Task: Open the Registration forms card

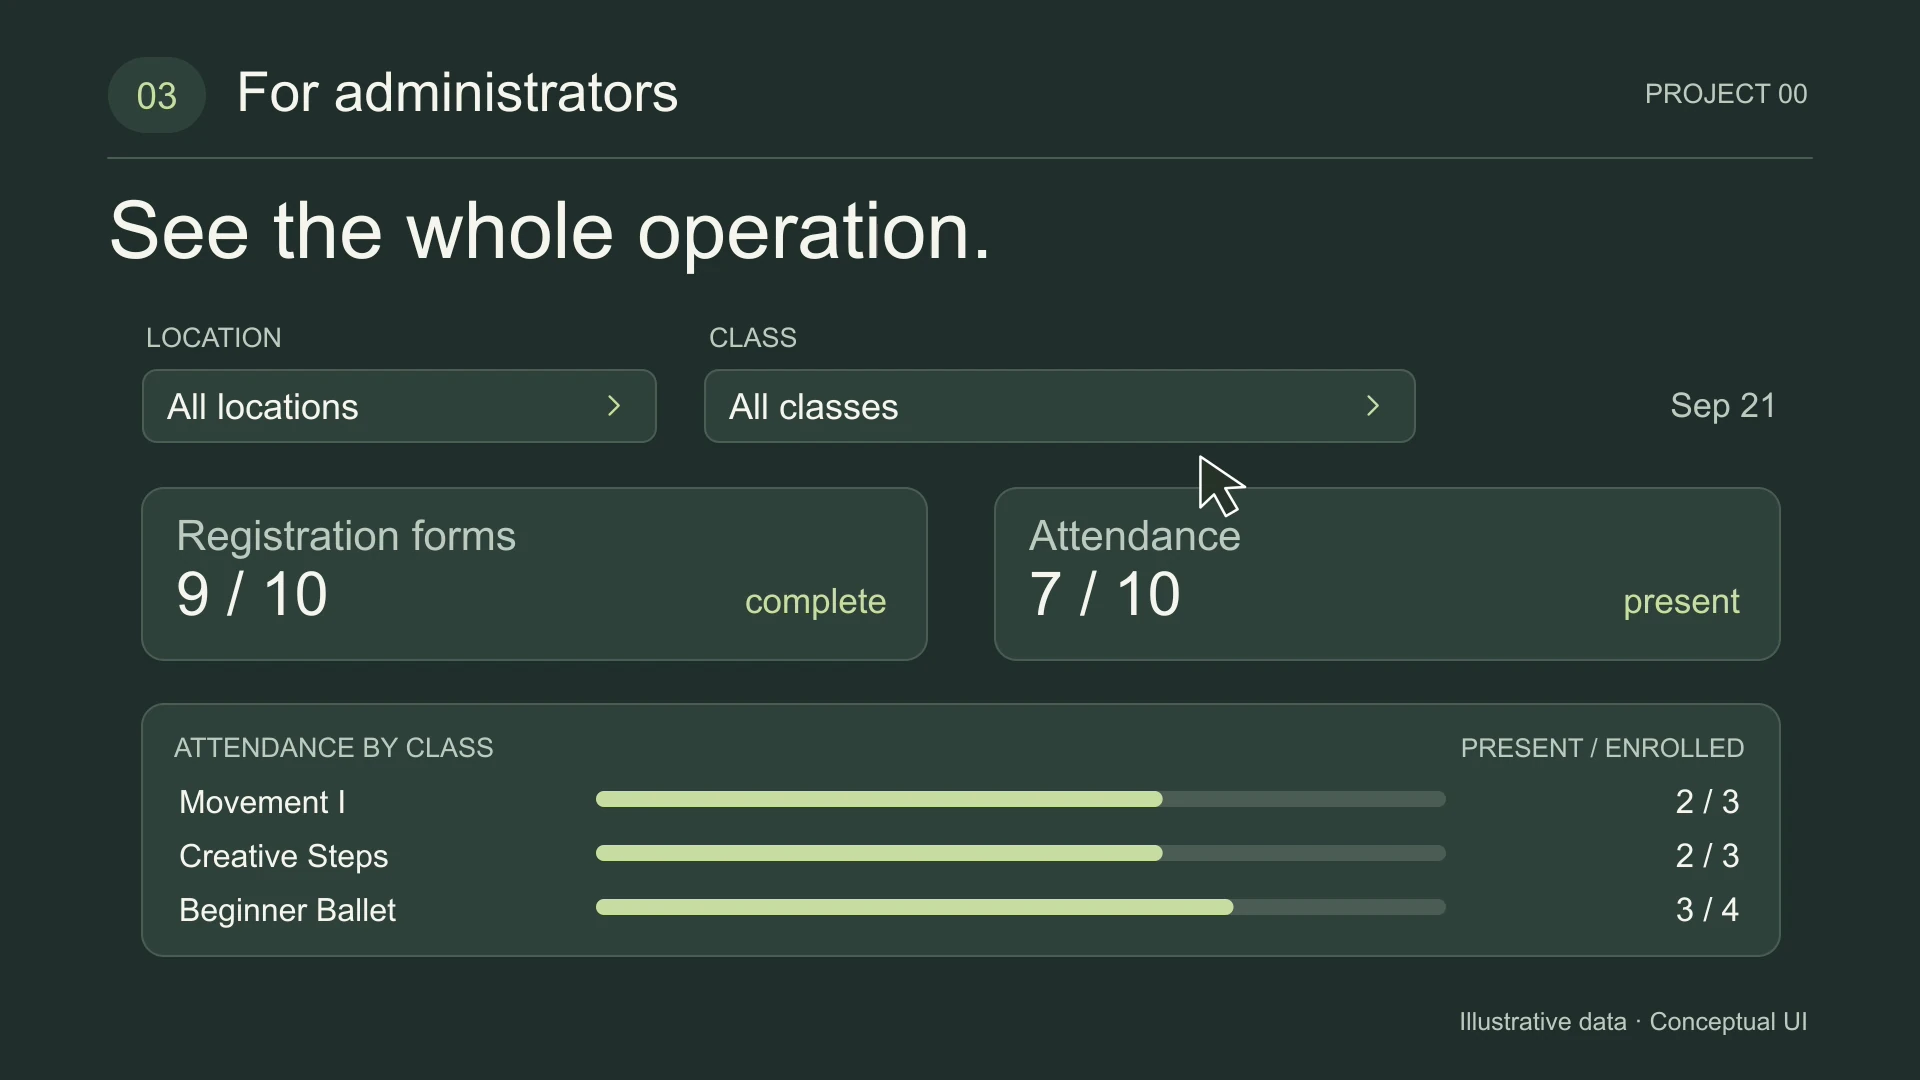Action: click(x=534, y=574)
